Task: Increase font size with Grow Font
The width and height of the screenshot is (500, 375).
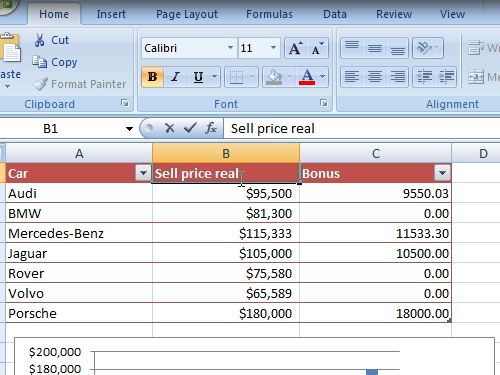Action: pos(295,48)
